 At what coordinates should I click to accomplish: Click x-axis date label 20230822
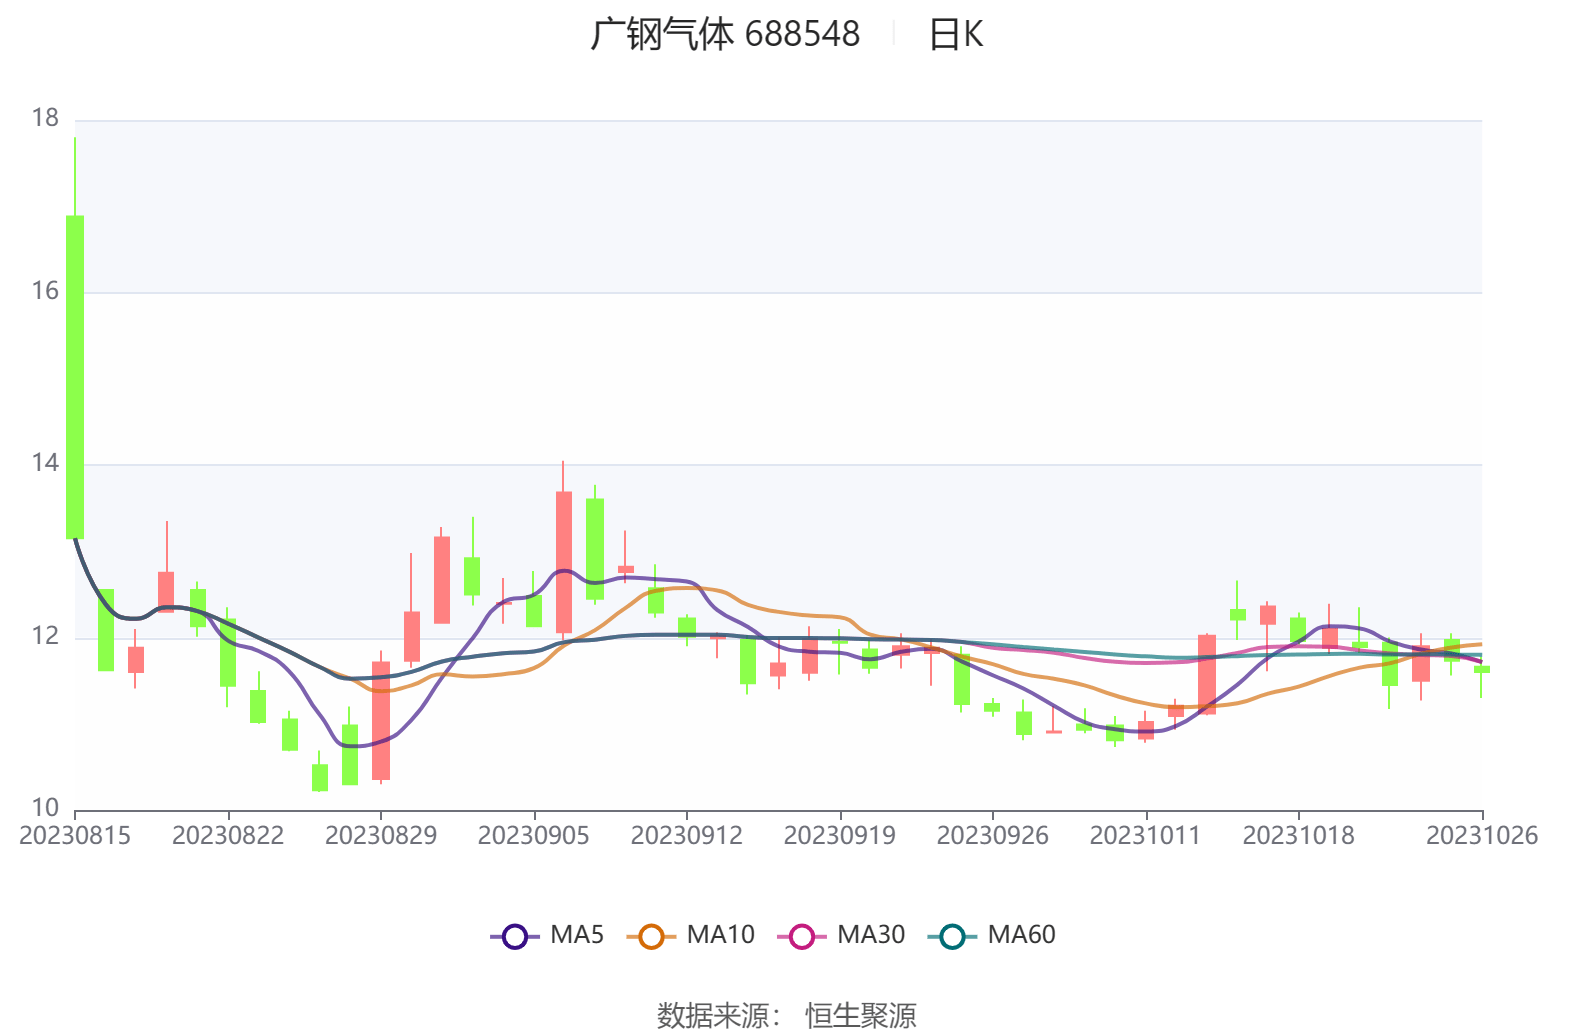pos(228,836)
